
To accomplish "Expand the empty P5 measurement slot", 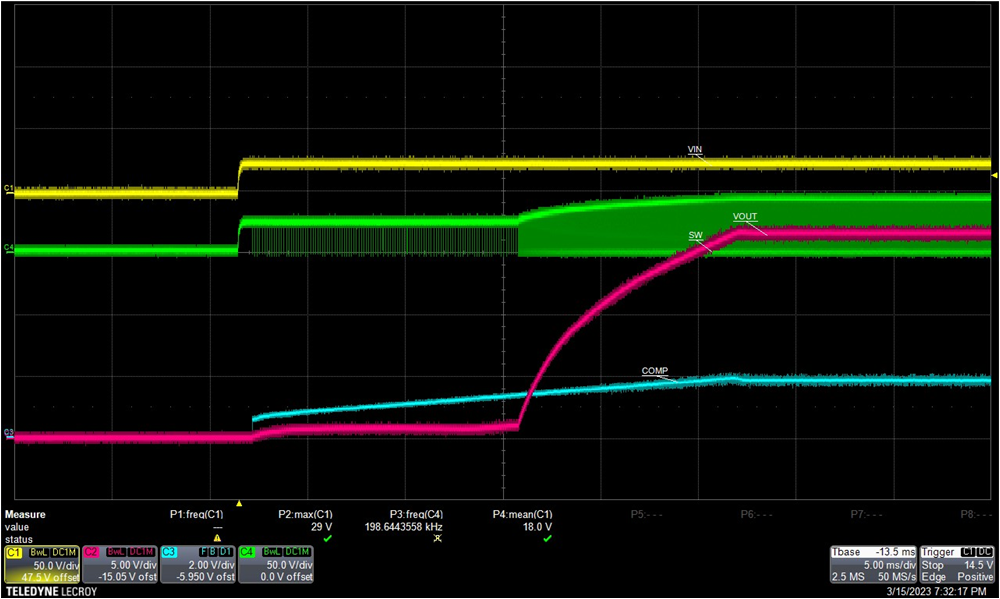I will click(x=647, y=513).
